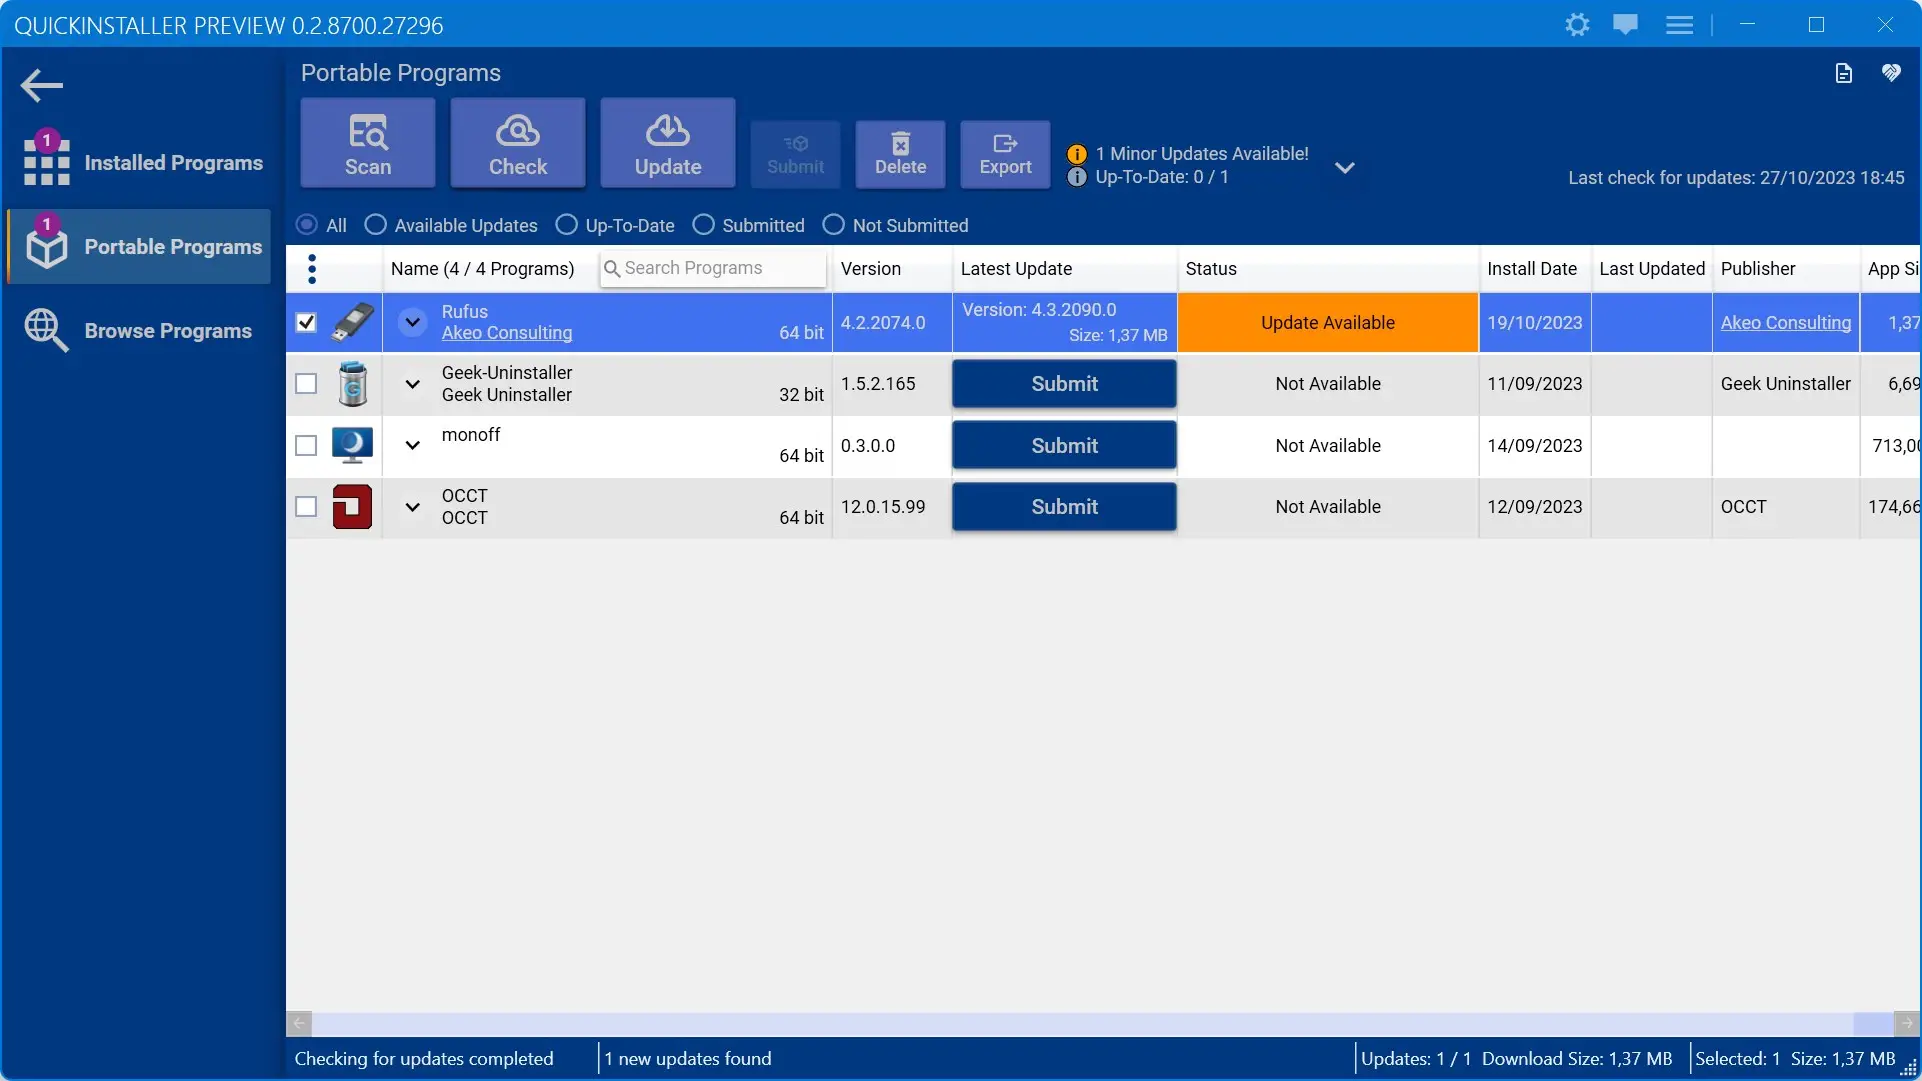Open the Browse Programs section
The height and width of the screenshot is (1081, 1922).
click(x=140, y=330)
